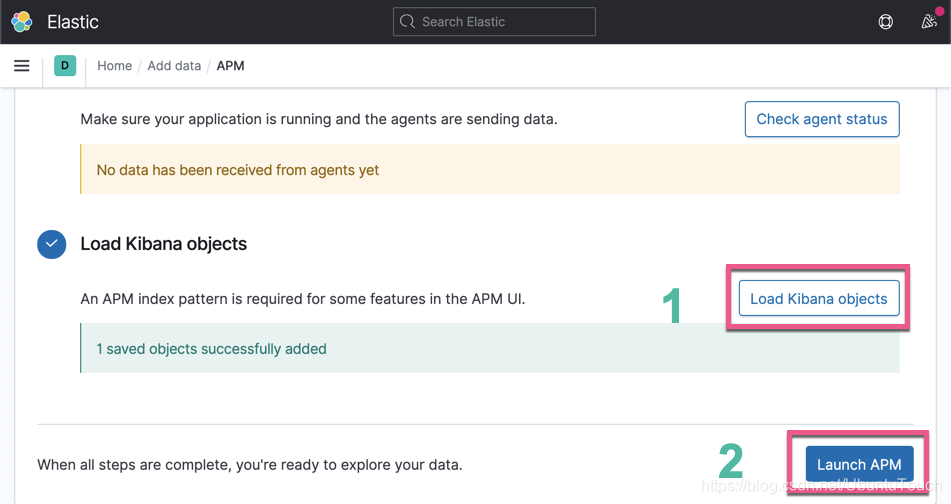This screenshot has width=951, height=504.
Task: Toggle the hamburger navigation menu
Action: pyautogui.click(x=21, y=66)
